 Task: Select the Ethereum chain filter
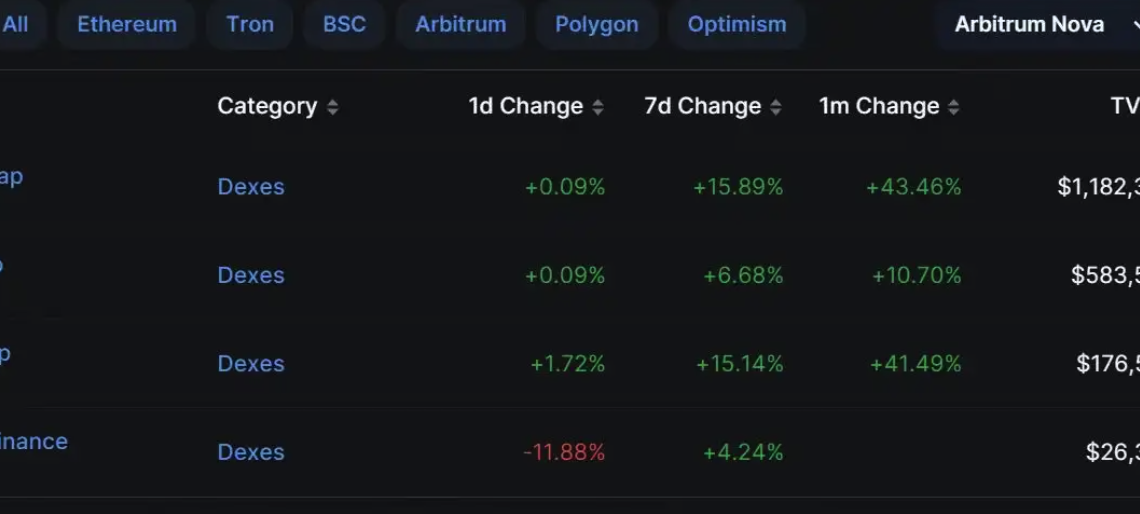click(127, 24)
